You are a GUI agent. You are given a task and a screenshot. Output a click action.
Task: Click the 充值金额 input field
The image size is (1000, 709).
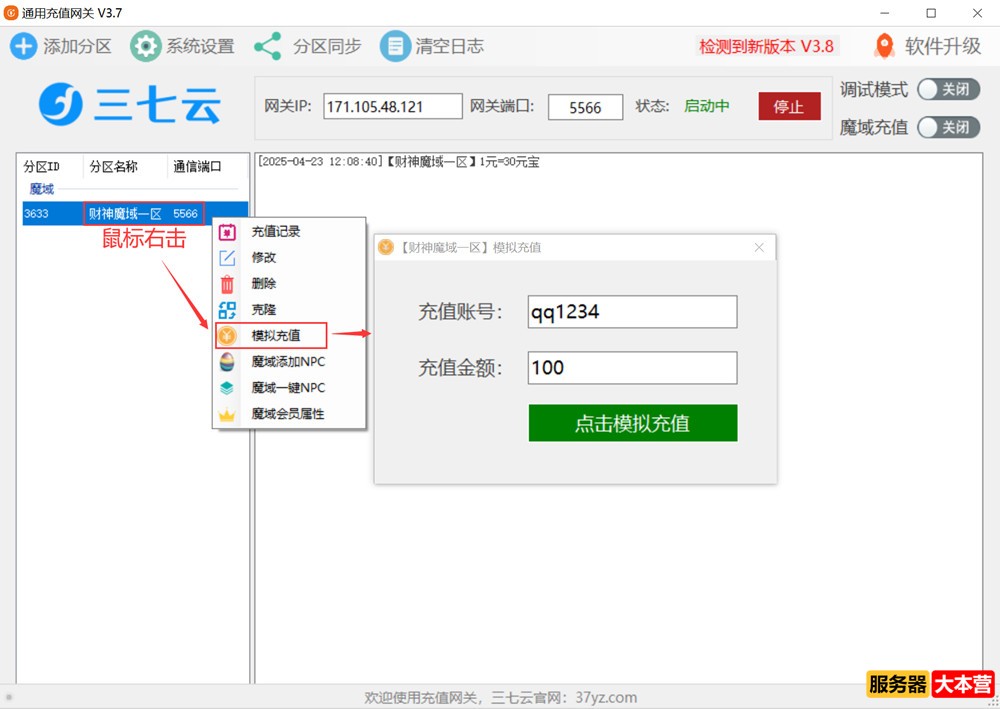632,368
